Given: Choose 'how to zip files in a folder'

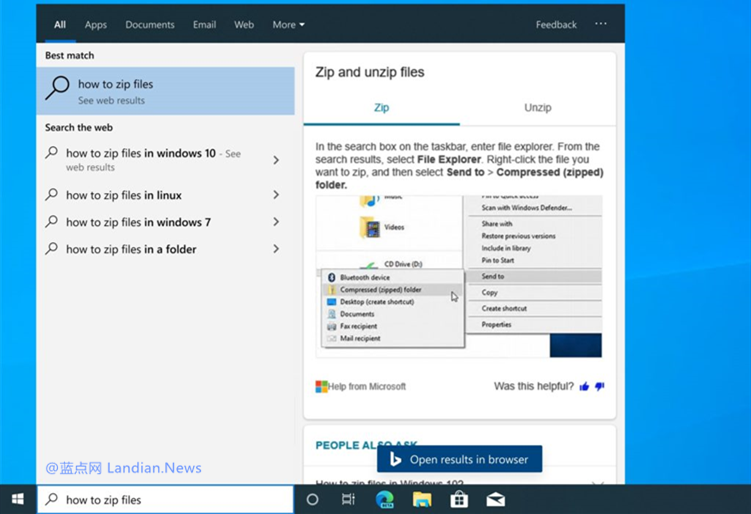Looking at the screenshot, I should click(x=165, y=249).
